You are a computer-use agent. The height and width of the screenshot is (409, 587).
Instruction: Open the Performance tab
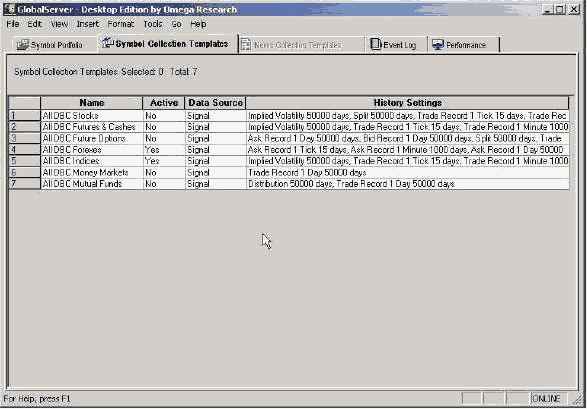coord(463,45)
